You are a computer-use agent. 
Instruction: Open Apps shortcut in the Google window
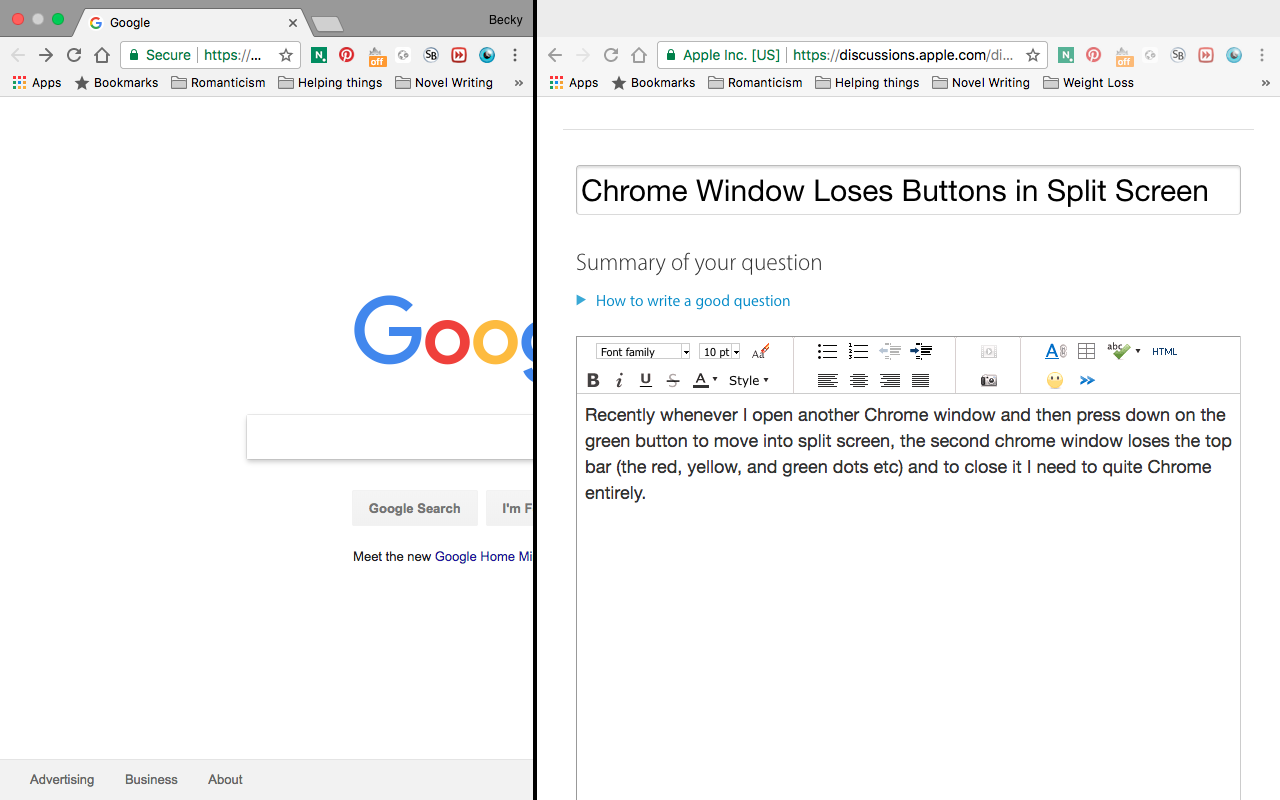point(37,83)
